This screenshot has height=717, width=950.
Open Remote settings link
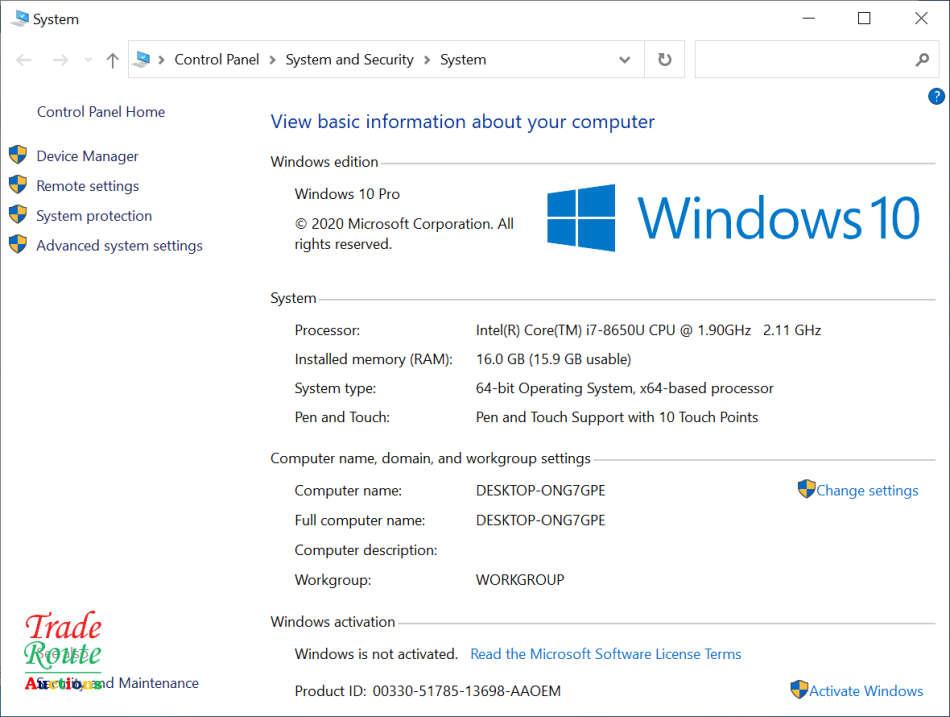(x=87, y=186)
